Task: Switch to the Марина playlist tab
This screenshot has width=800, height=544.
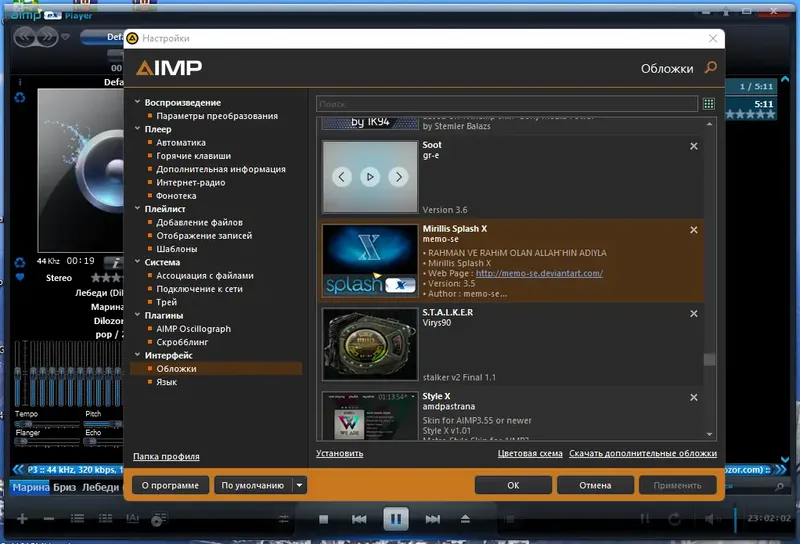Action: click(x=30, y=487)
